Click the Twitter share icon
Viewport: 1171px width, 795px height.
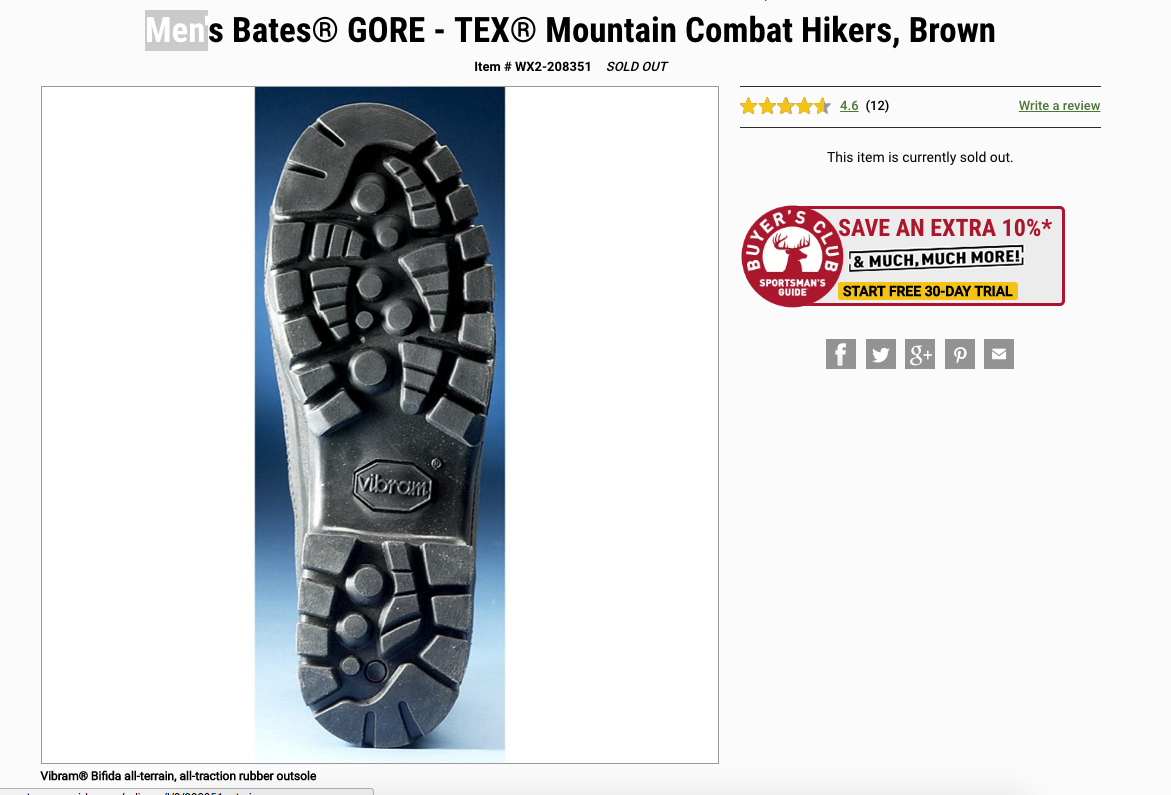[880, 354]
